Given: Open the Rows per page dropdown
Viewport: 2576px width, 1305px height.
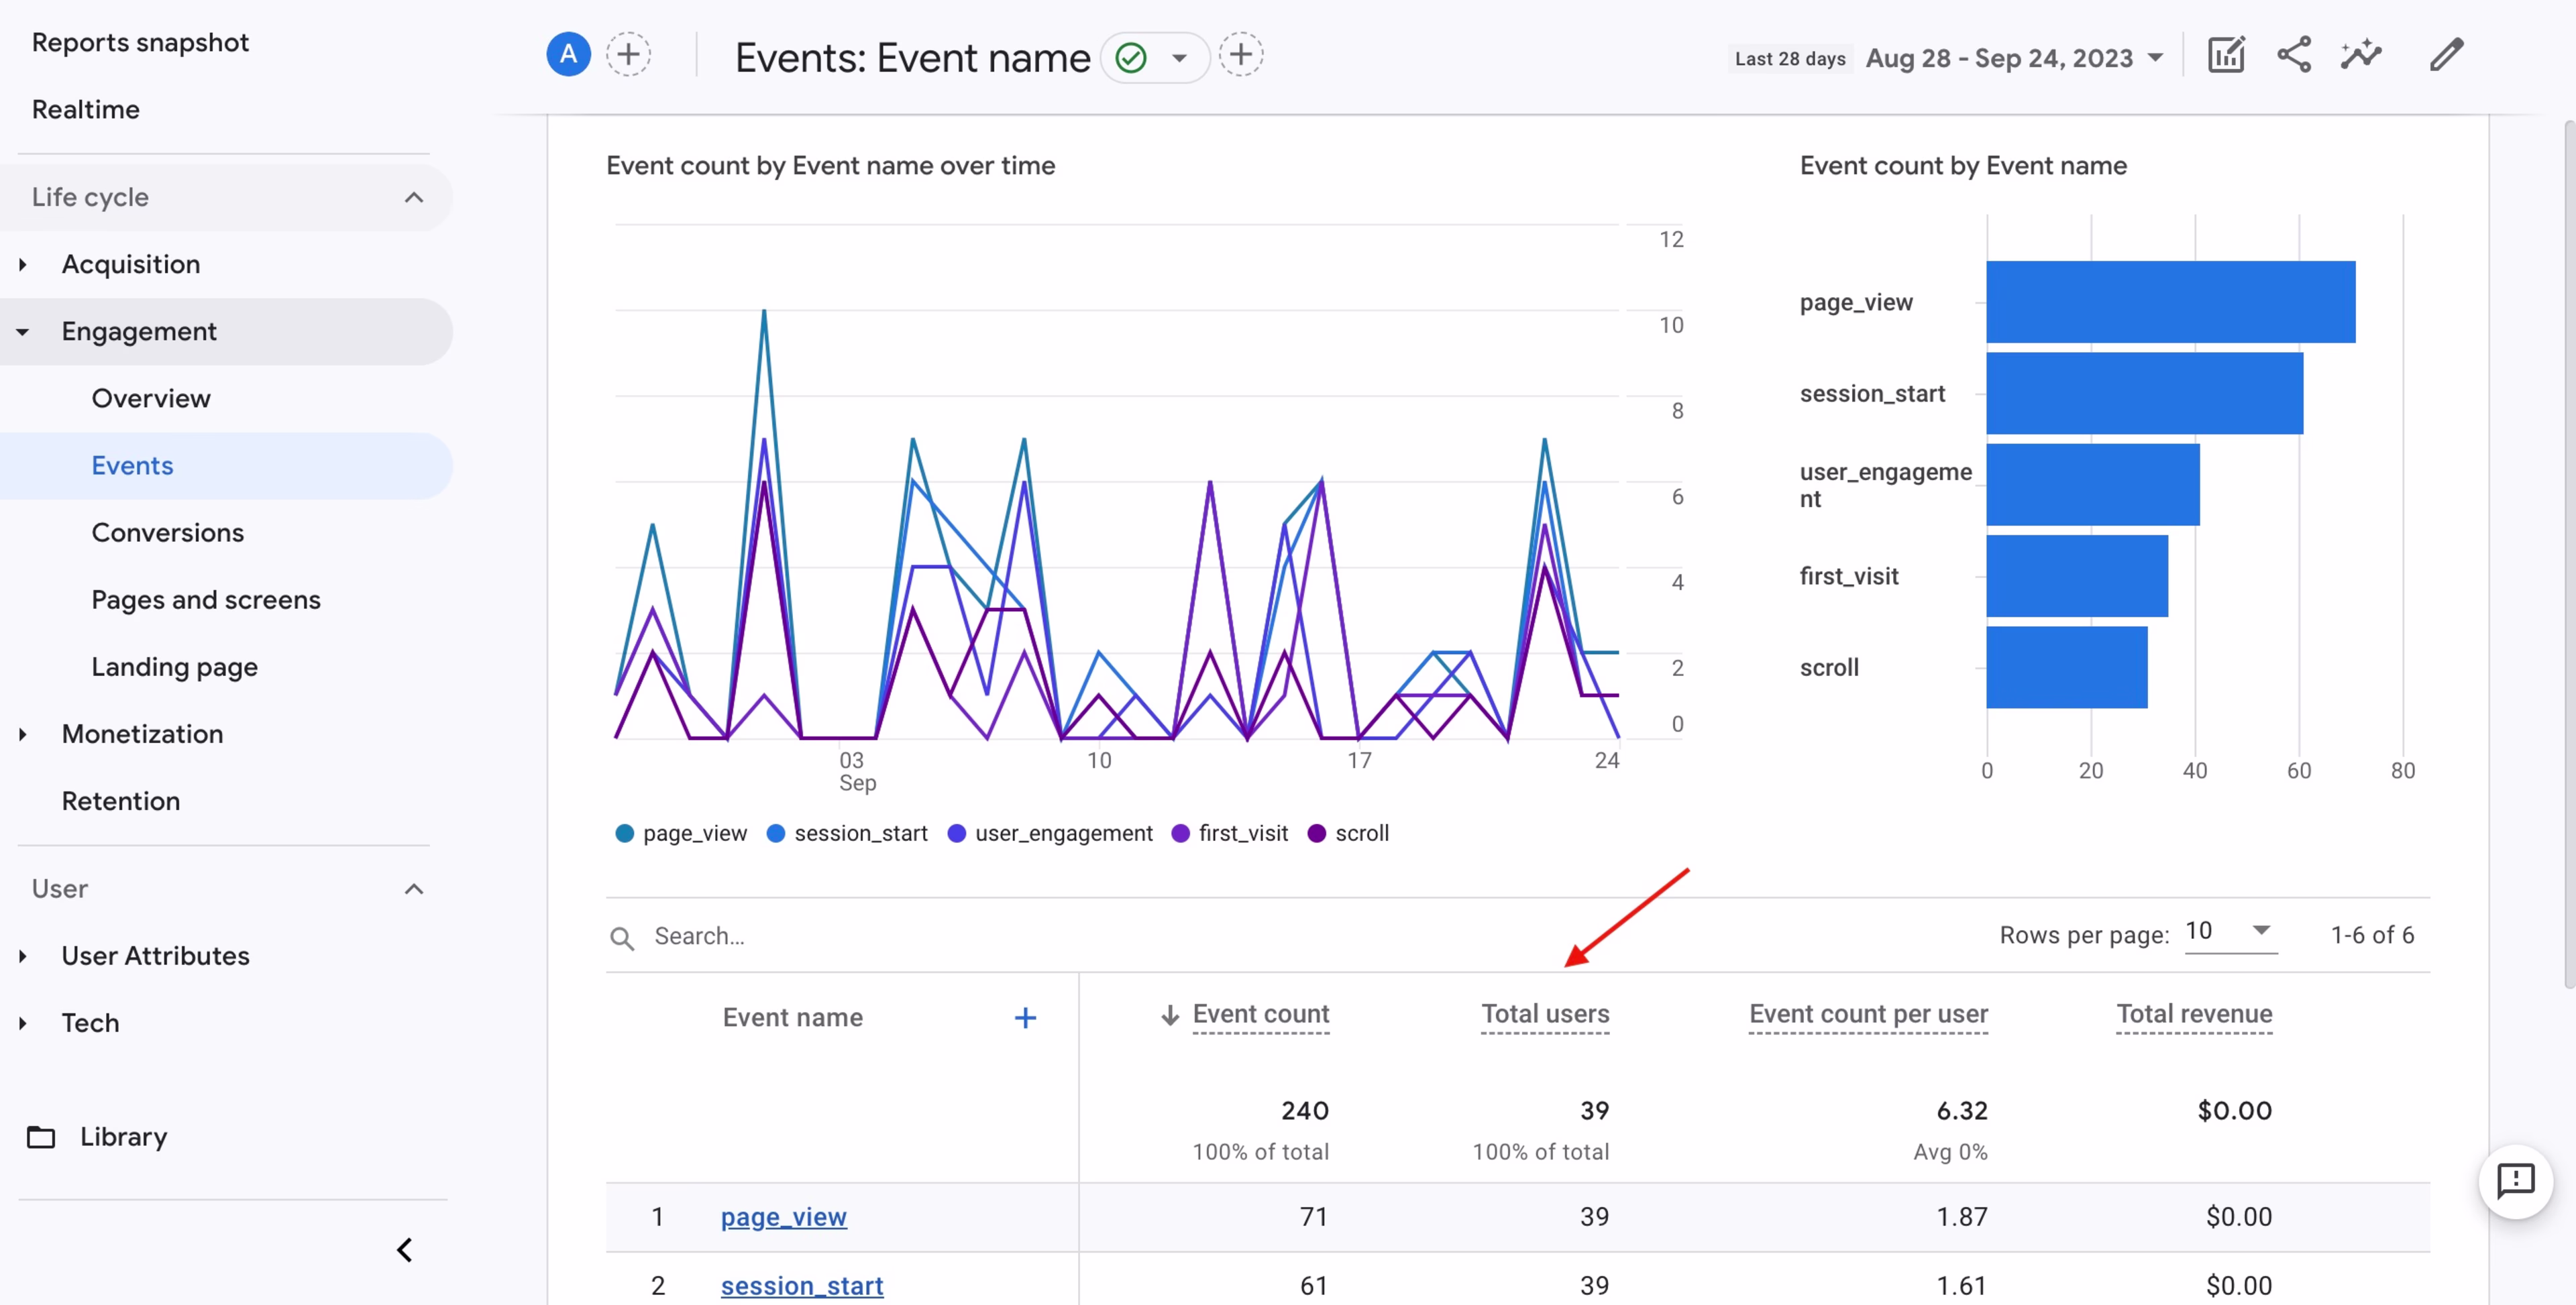Looking at the screenshot, I should (2231, 933).
